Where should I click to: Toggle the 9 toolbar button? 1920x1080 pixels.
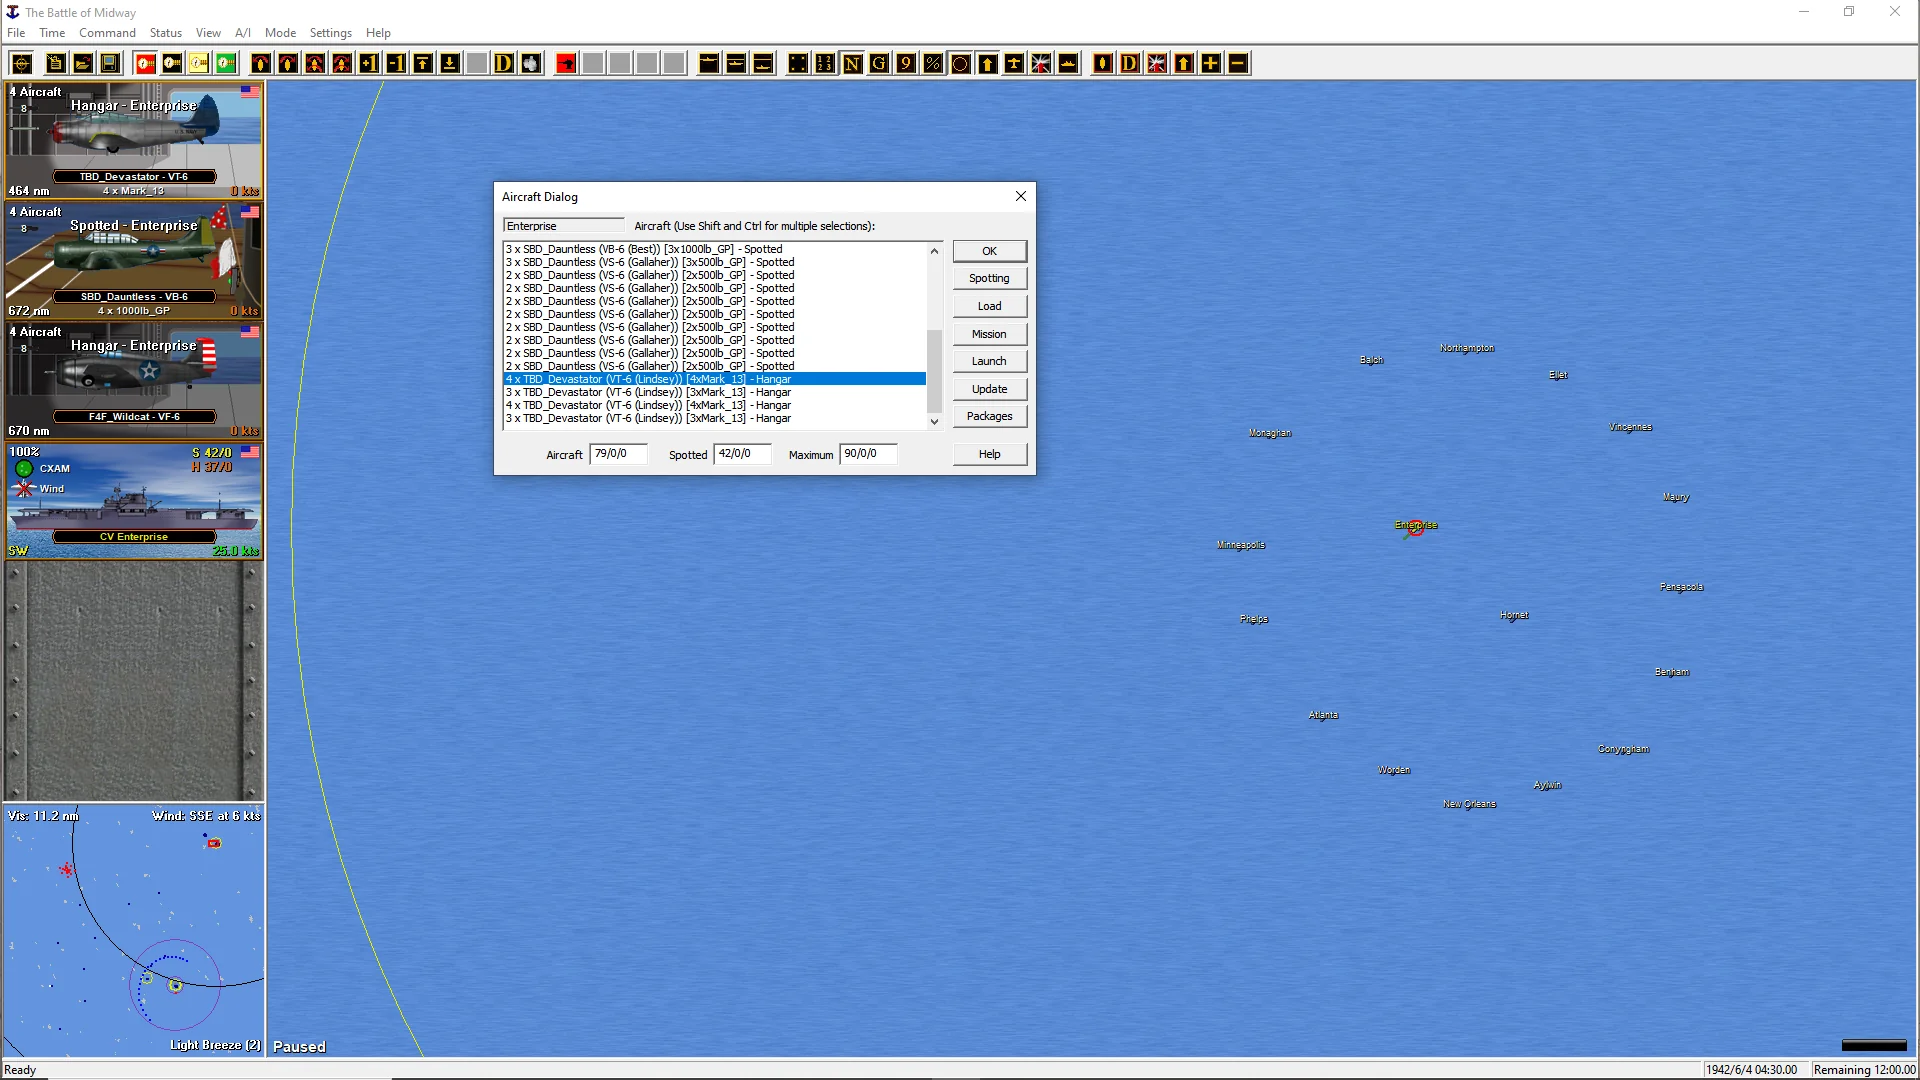(x=906, y=64)
